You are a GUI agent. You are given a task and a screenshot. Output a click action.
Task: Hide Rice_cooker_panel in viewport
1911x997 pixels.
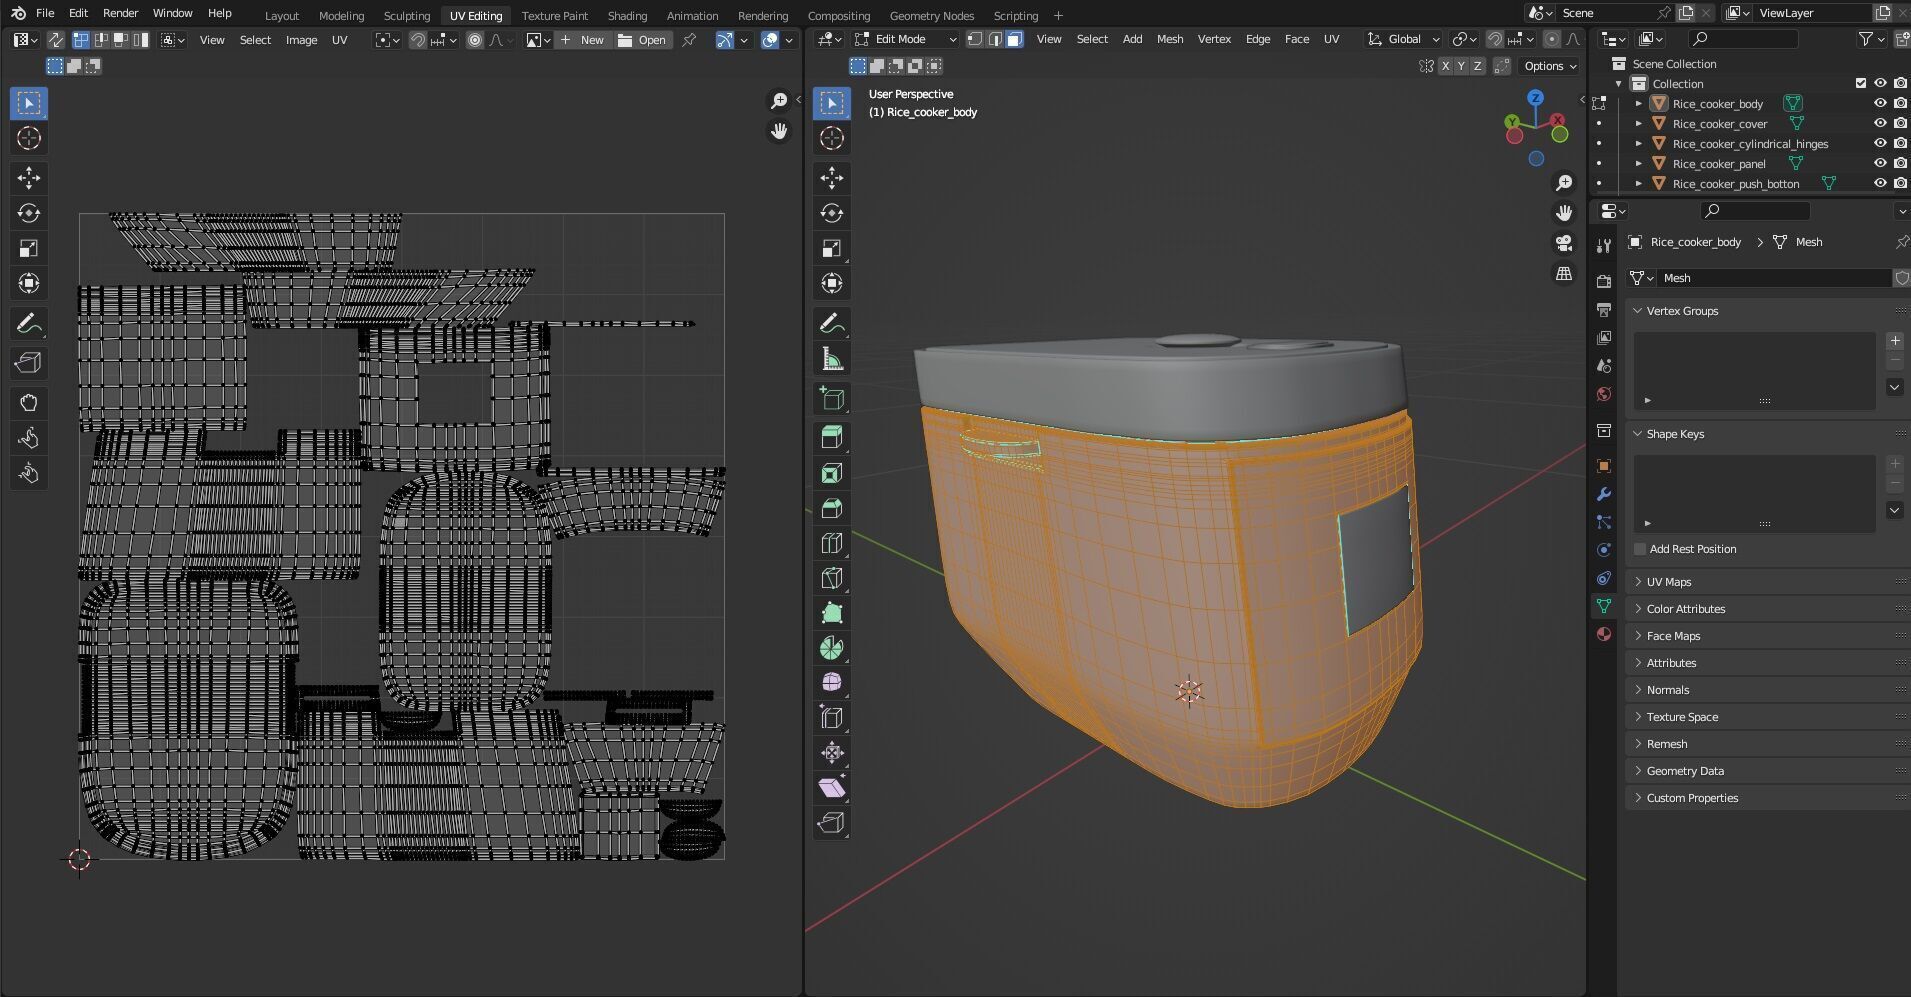1880,164
